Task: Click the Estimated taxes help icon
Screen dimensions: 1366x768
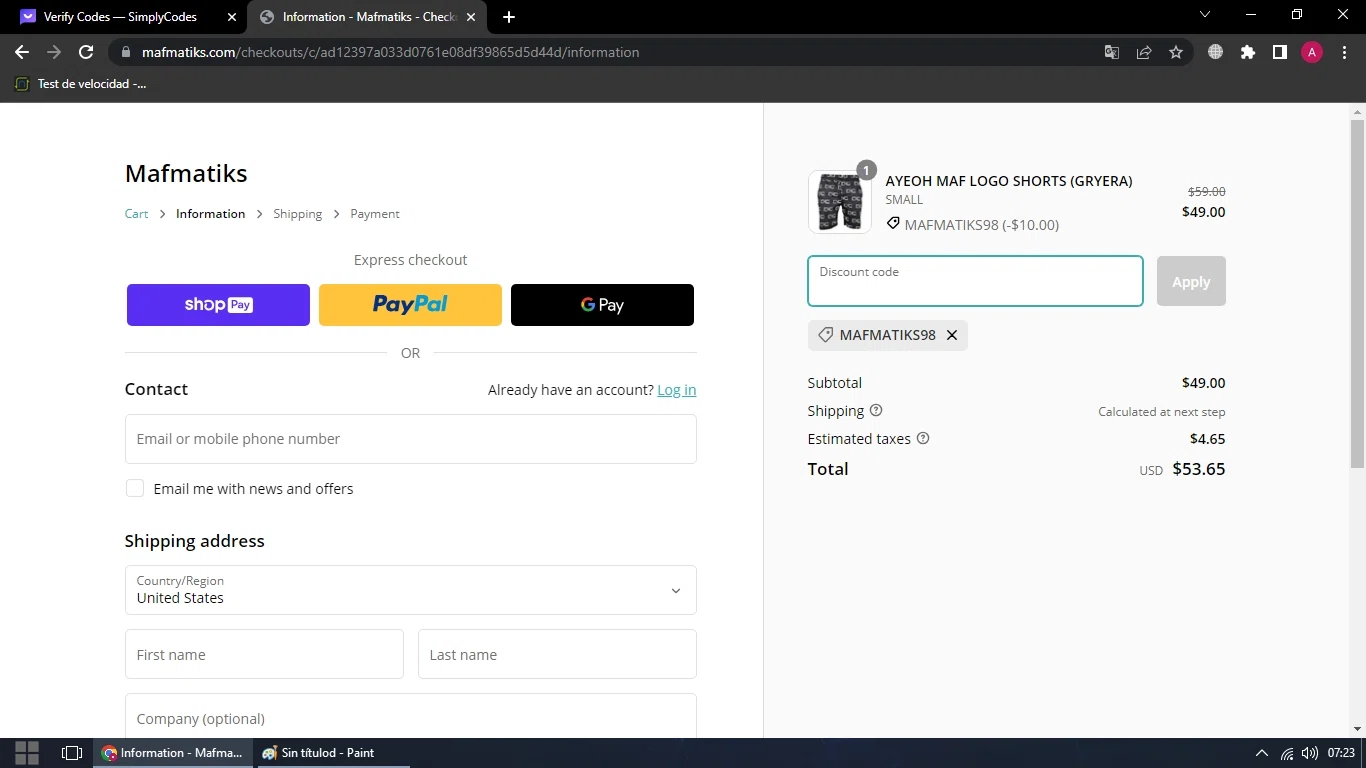Action: 923,438
